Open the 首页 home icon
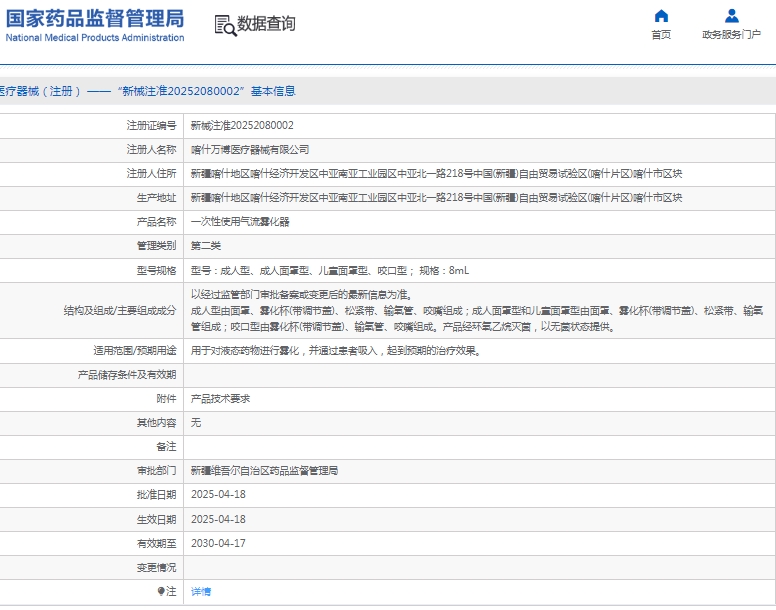Screen dimensions: 776x610 coord(661,16)
